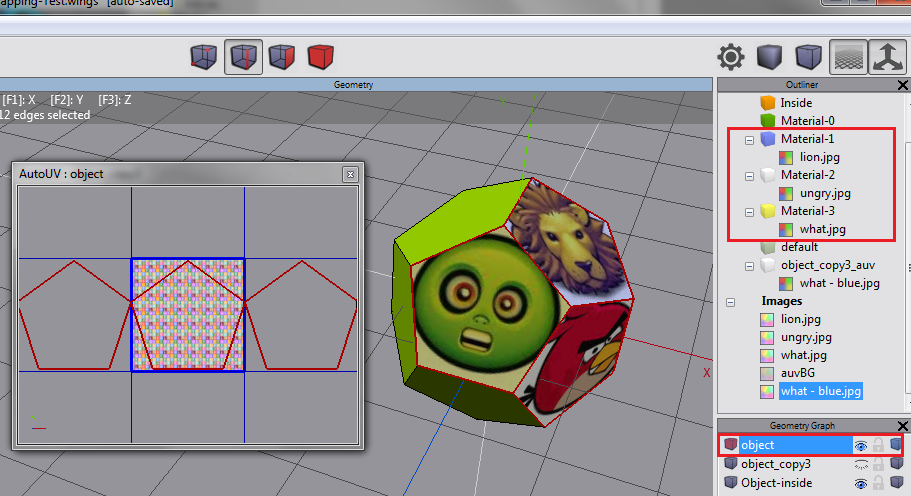
Task: Click cube icon left of Object-inside
Action: [731, 483]
